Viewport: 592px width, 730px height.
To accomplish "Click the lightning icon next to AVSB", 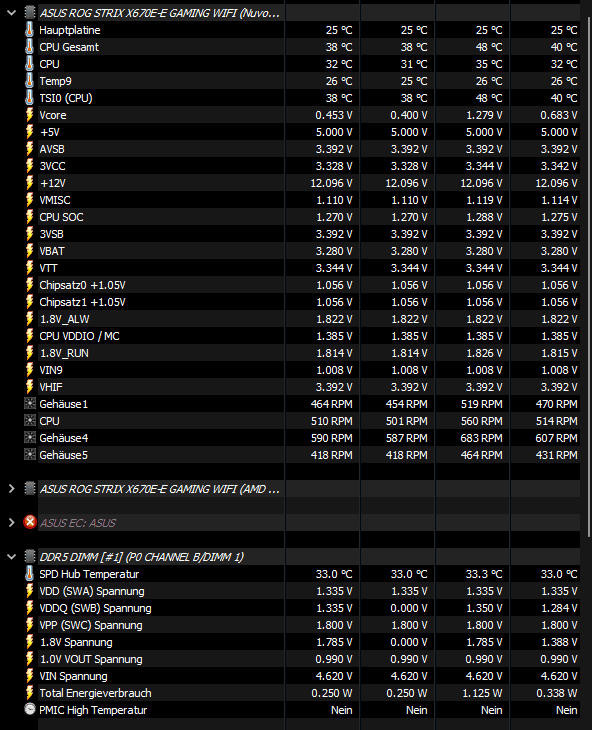I will pyautogui.click(x=29, y=149).
